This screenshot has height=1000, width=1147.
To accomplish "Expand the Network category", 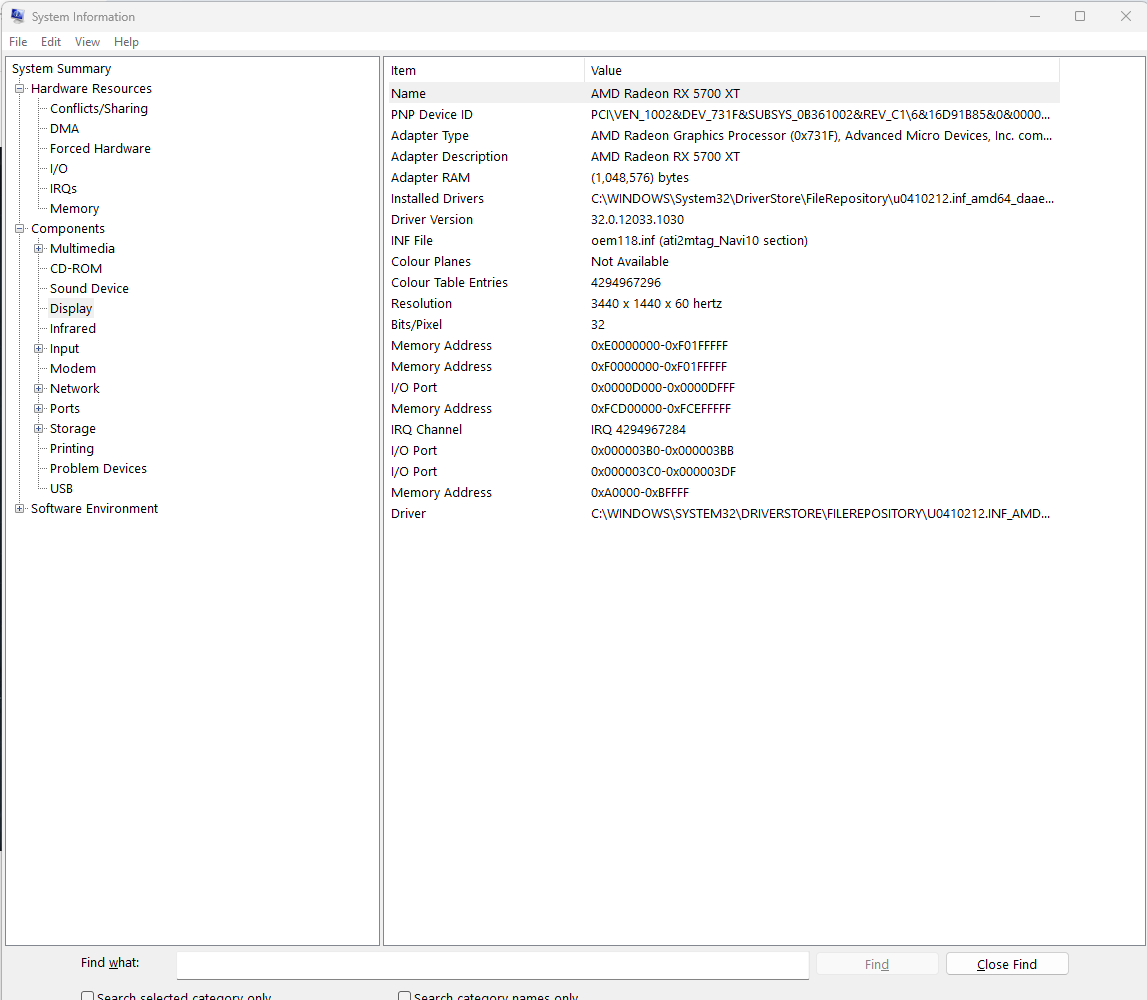I will (x=39, y=389).
